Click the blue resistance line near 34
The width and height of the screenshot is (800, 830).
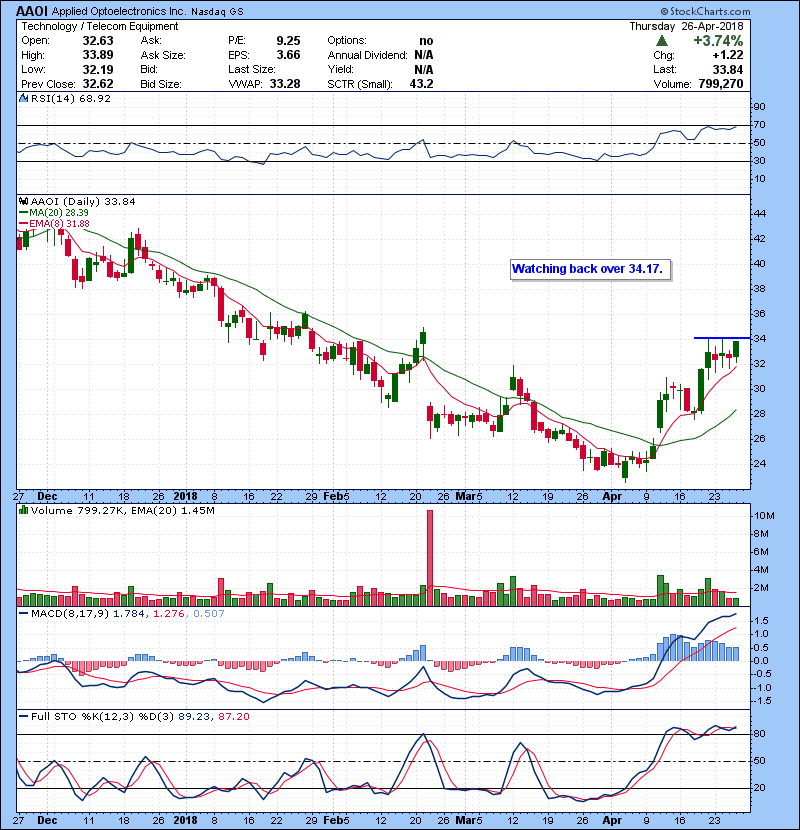722,338
